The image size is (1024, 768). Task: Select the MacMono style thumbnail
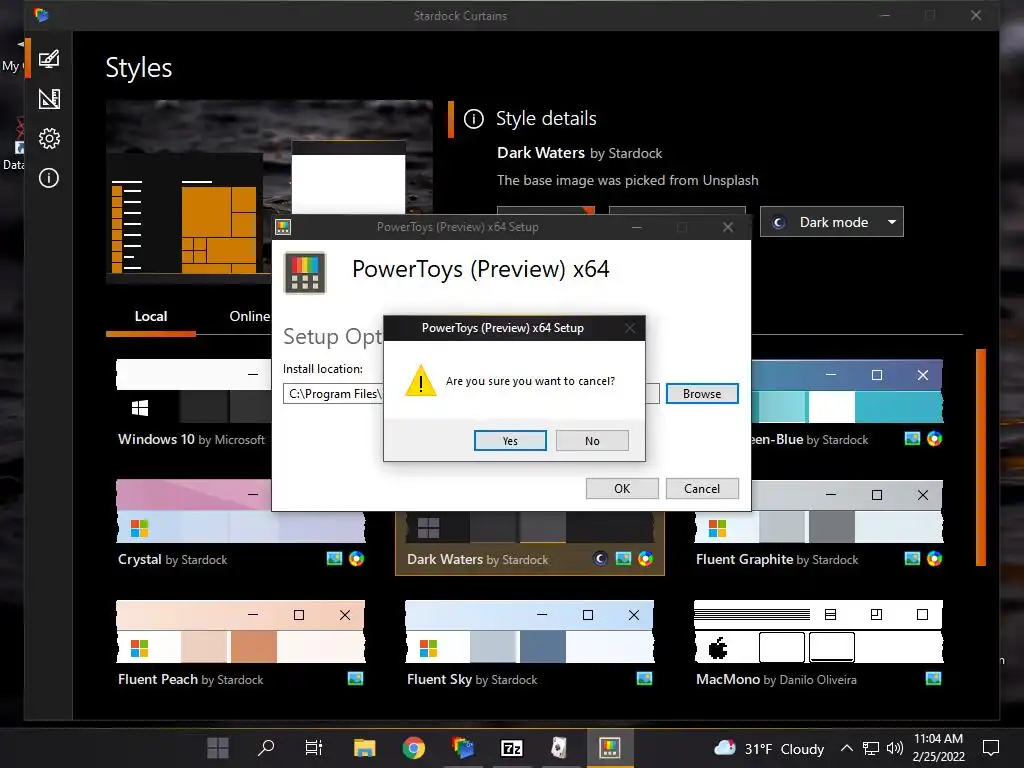coord(818,632)
